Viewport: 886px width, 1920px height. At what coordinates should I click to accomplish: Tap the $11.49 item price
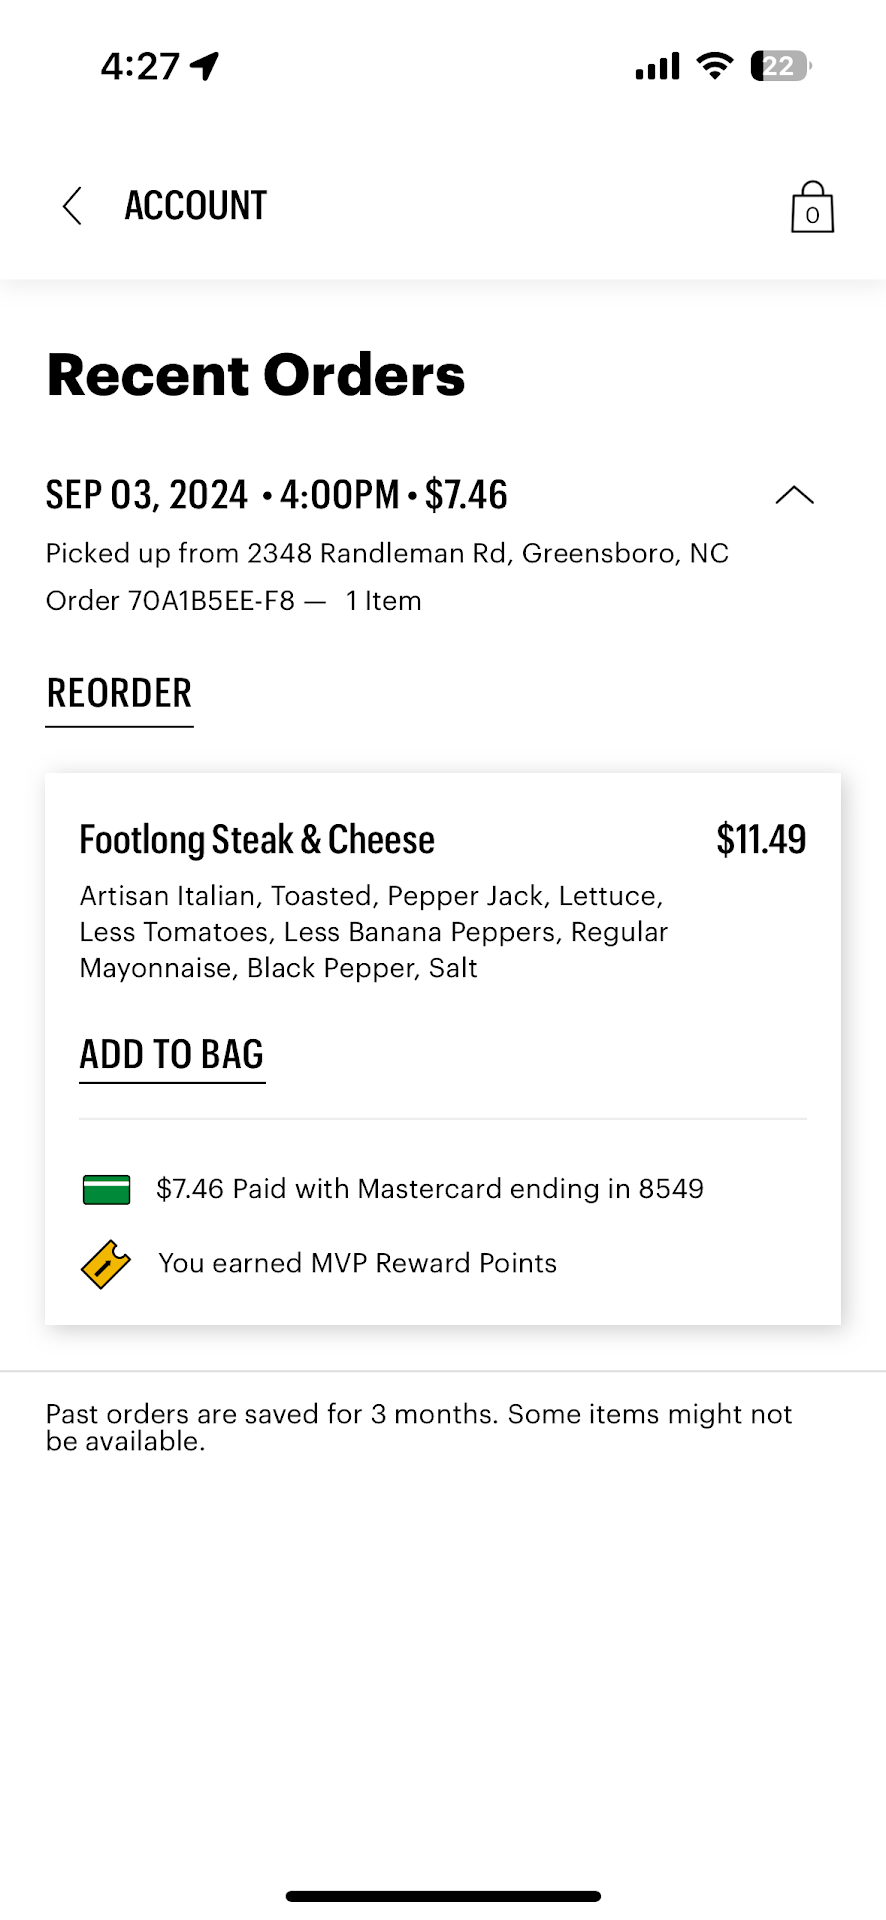tap(761, 840)
